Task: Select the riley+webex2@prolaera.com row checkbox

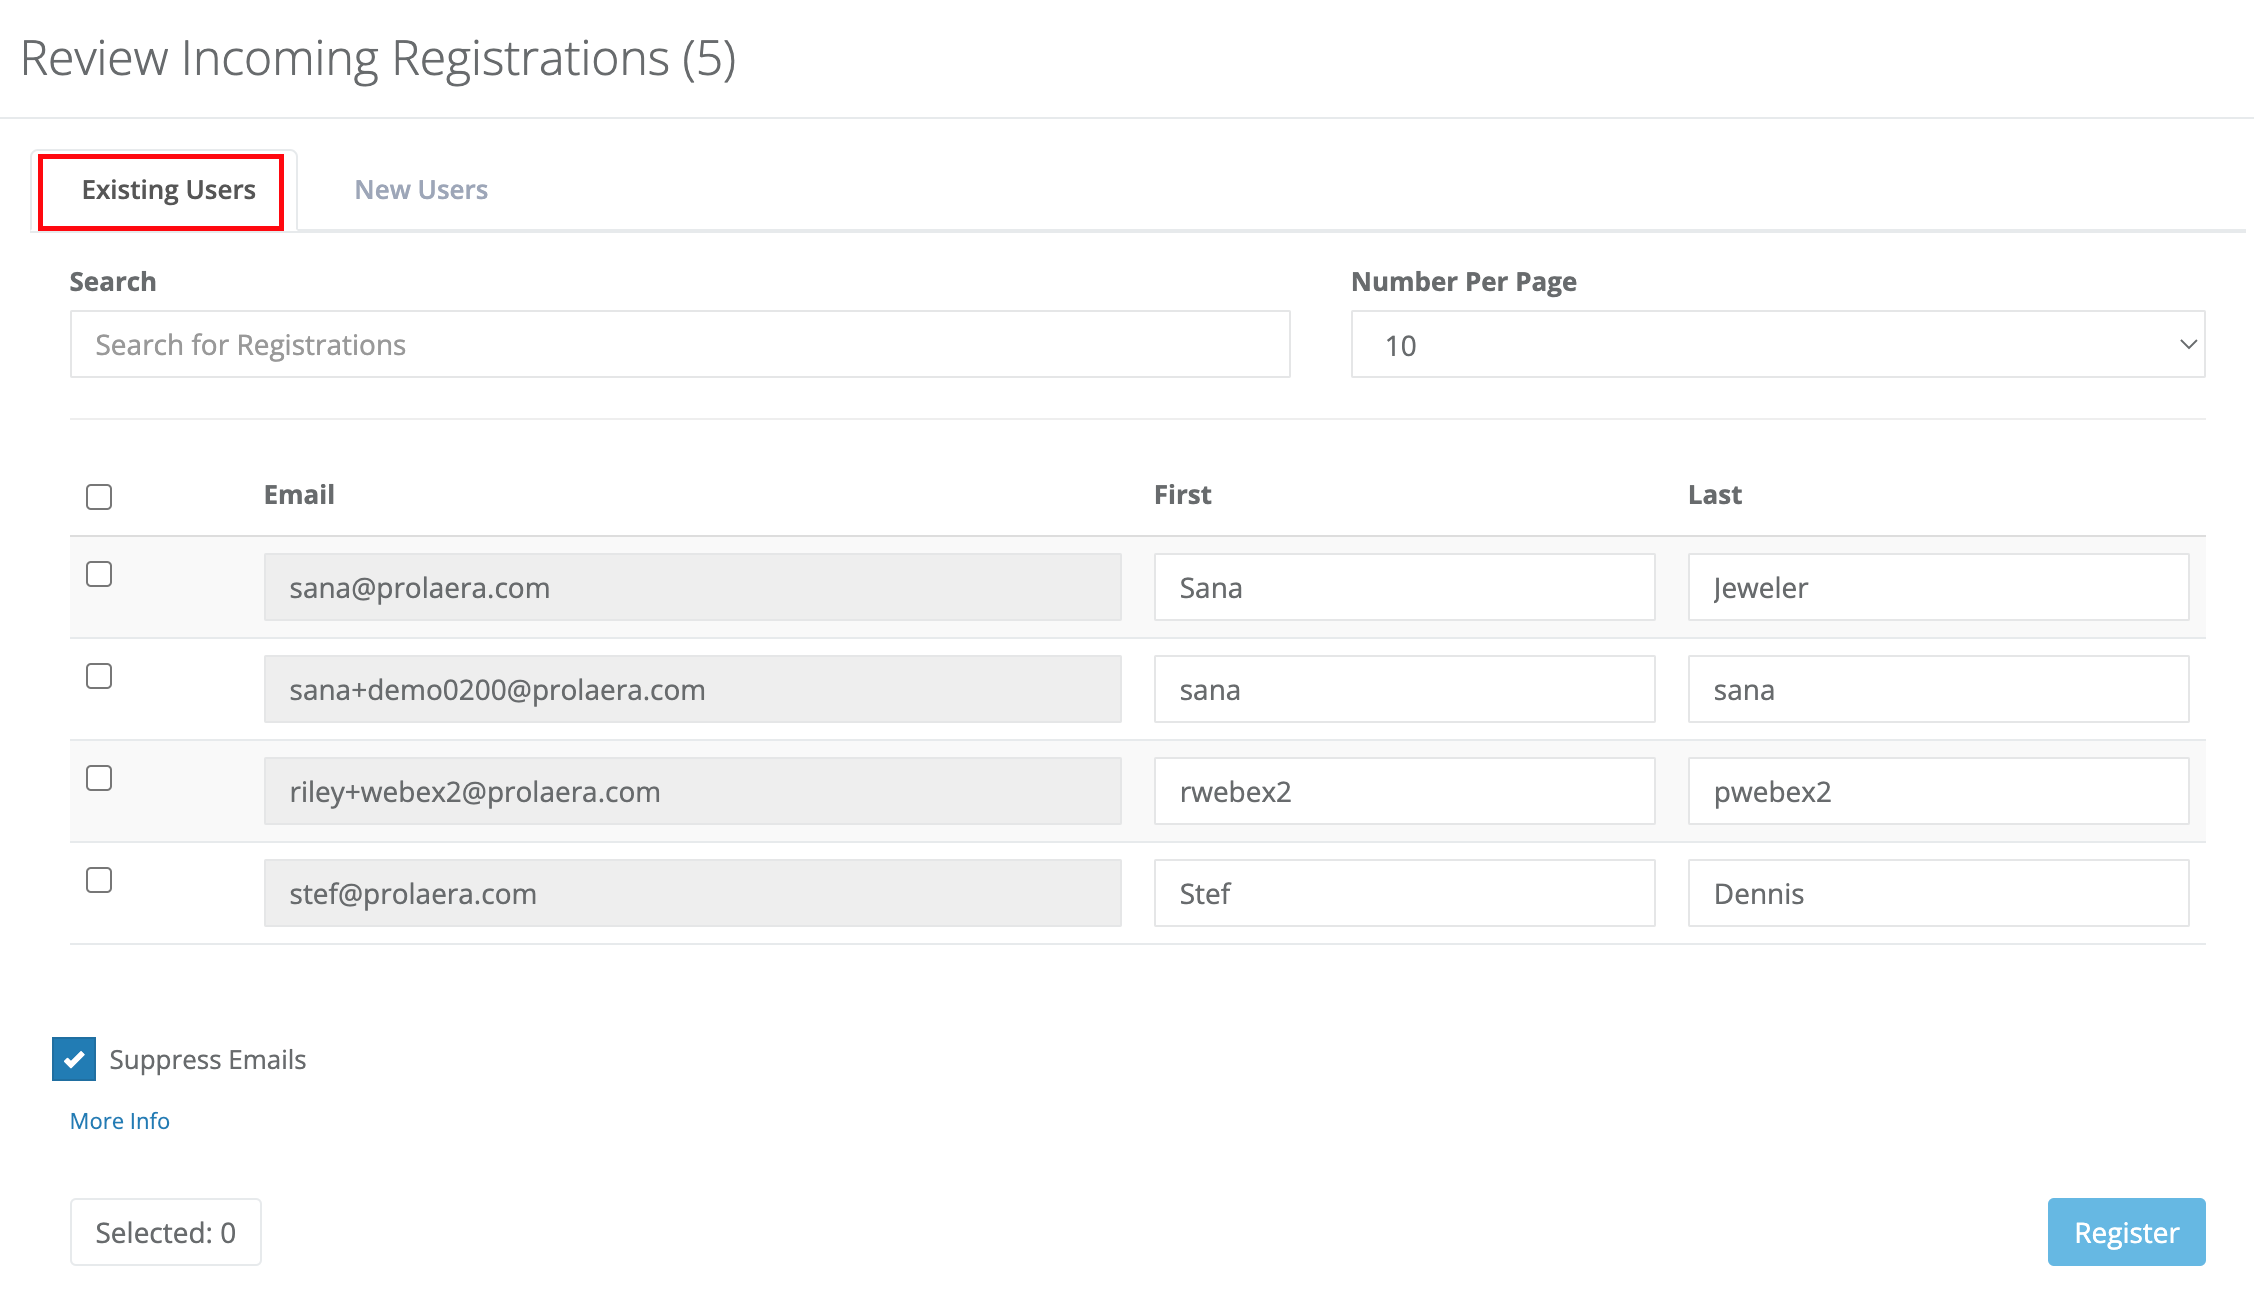Action: coord(99,778)
